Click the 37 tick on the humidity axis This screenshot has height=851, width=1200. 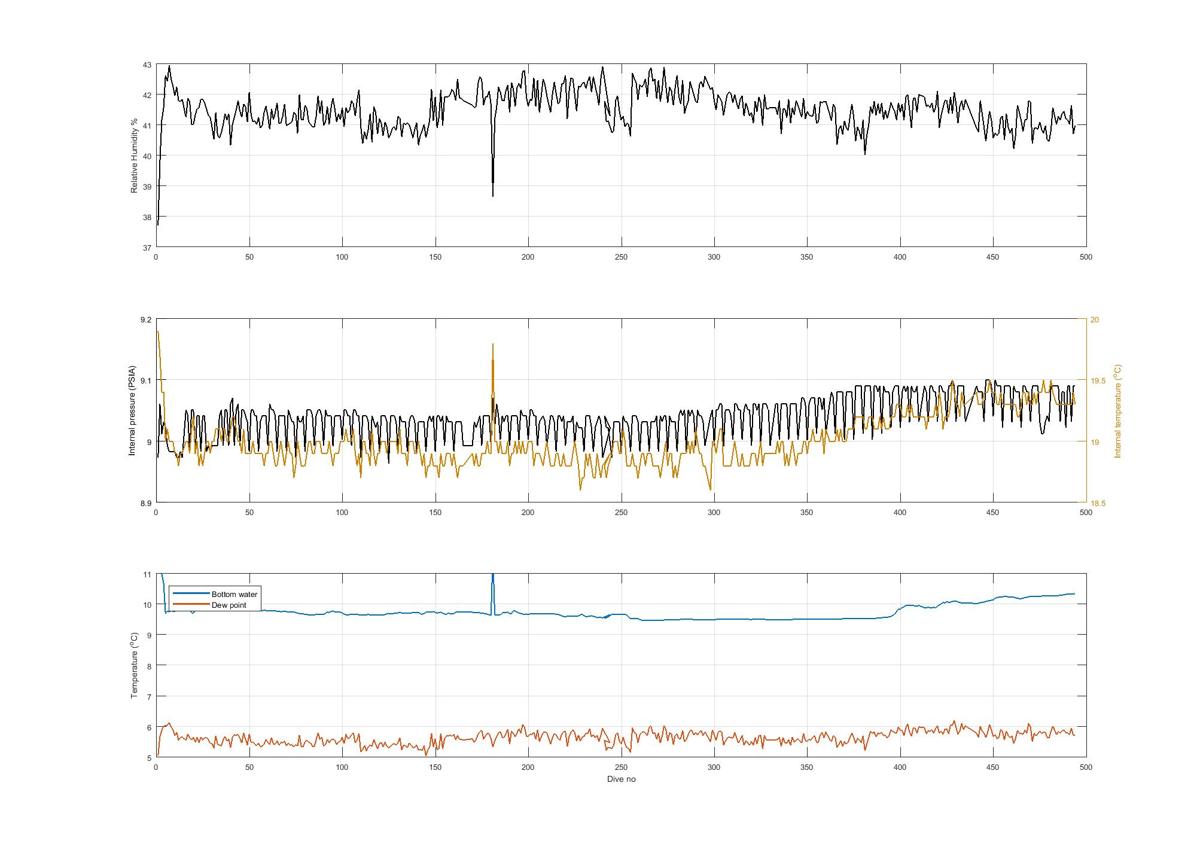point(147,247)
